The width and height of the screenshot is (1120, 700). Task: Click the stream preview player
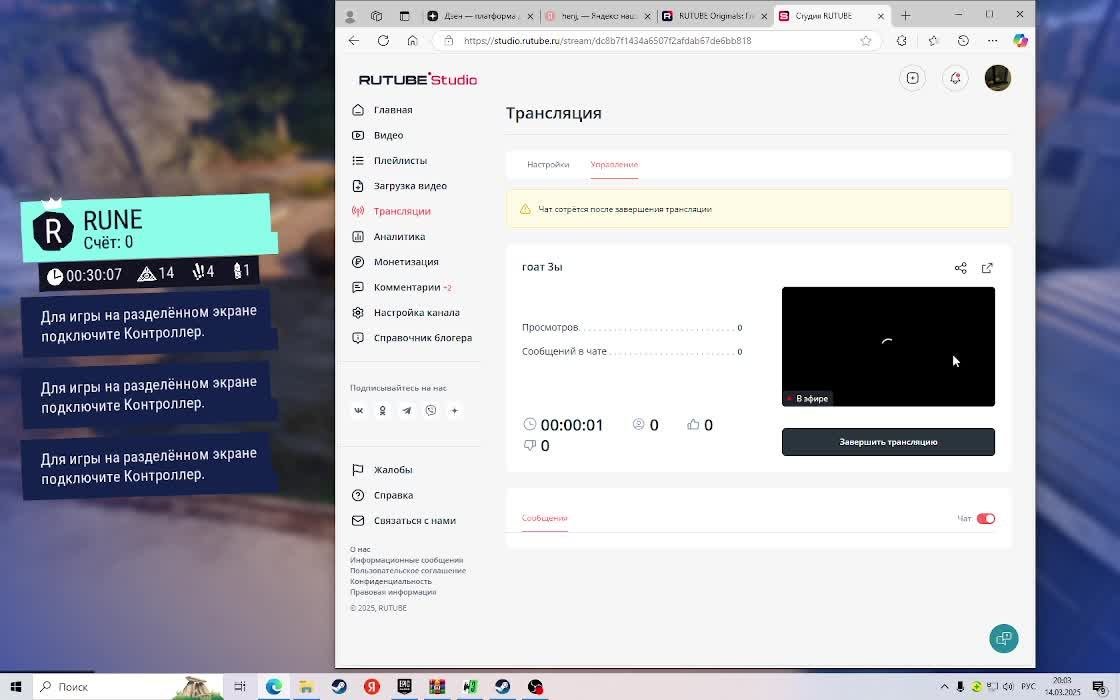click(888, 346)
